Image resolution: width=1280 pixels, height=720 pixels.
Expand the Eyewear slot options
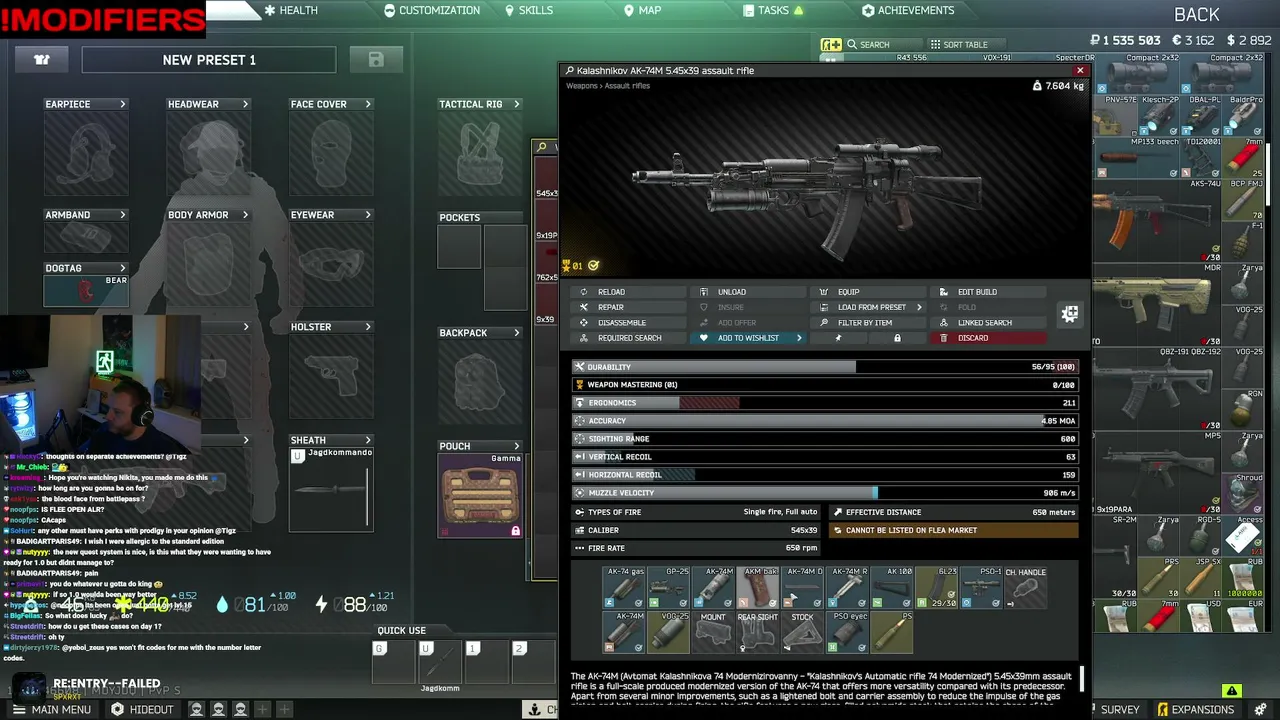coord(368,215)
